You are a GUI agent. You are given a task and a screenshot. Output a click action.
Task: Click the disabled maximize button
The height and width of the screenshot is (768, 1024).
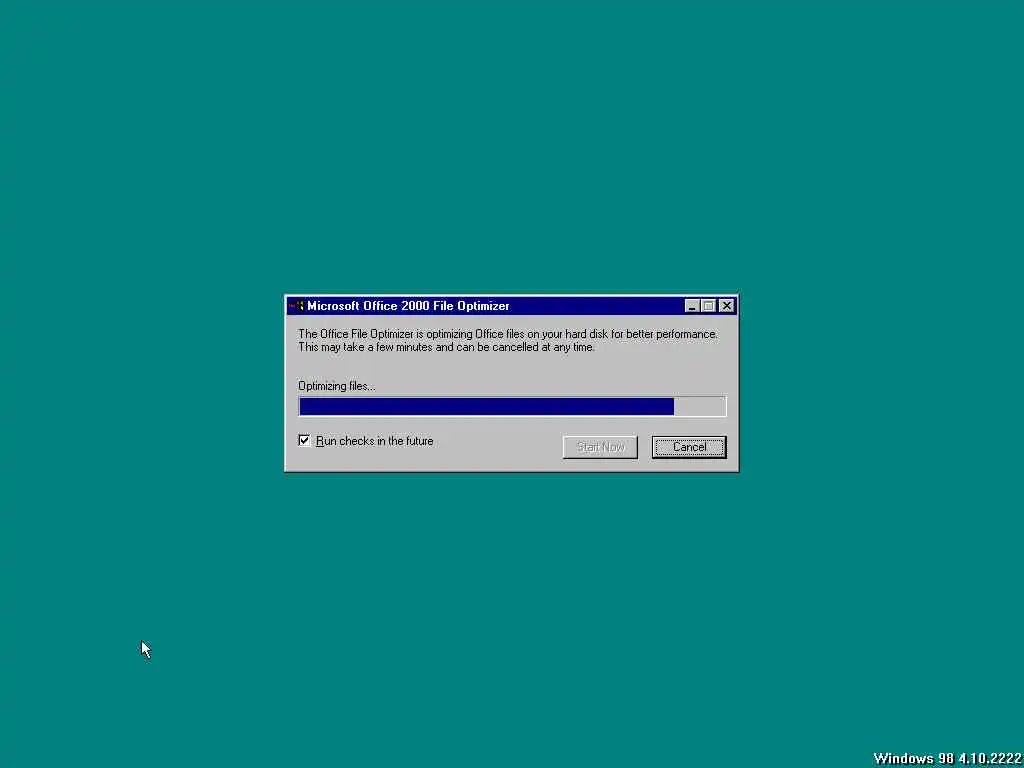coord(709,306)
